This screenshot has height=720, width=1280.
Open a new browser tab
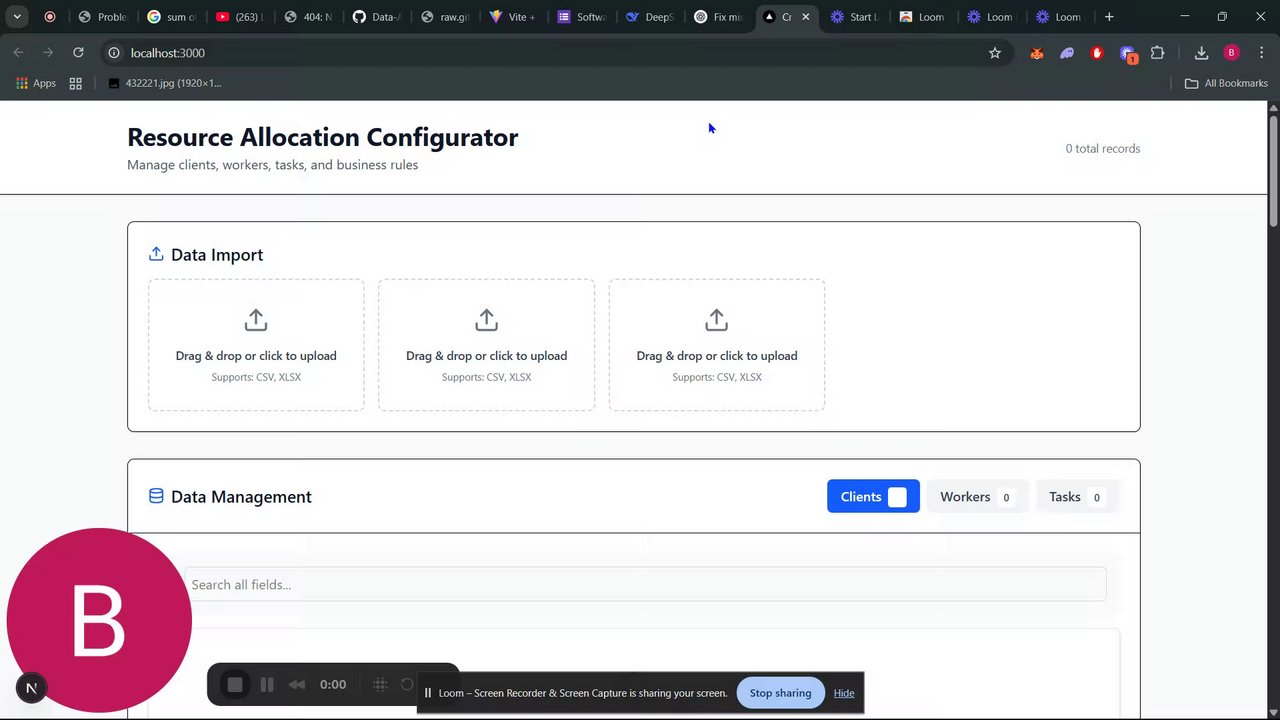(1109, 17)
